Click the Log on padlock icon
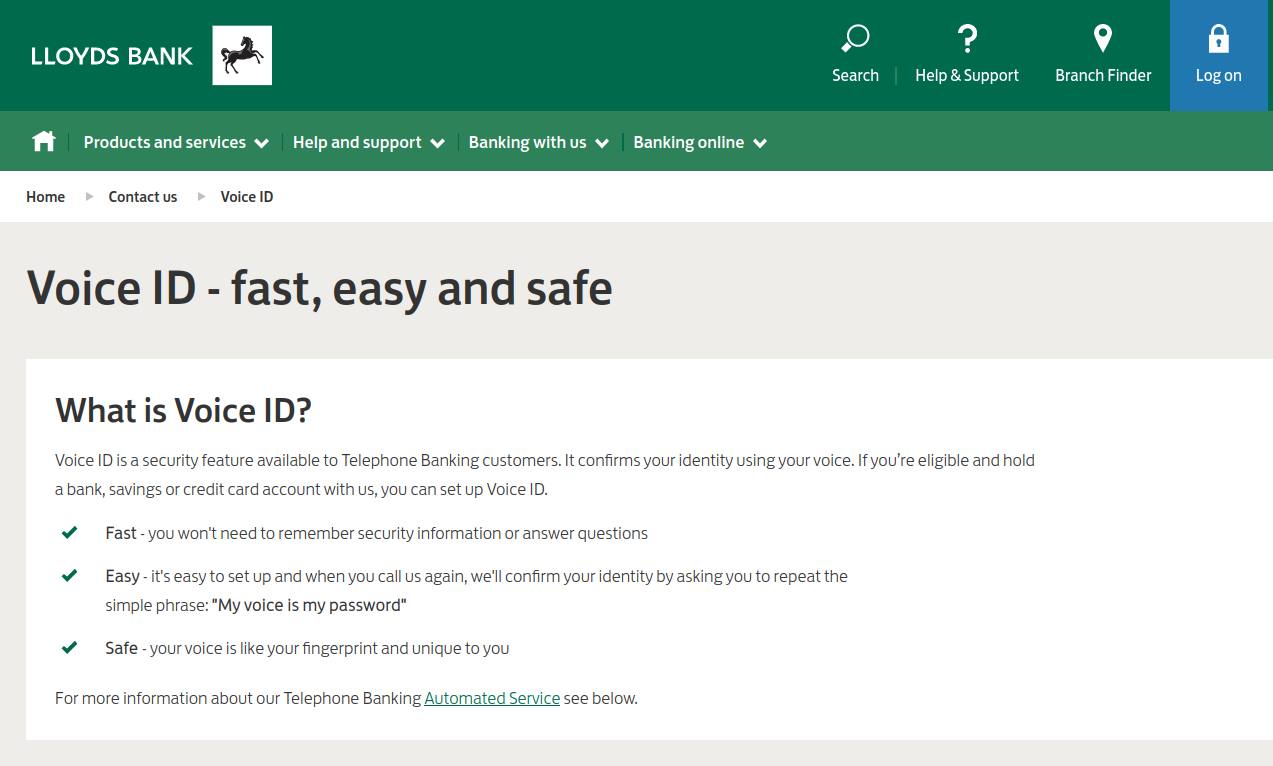The height and width of the screenshot is (766, 1273). [x=1218, y=39]
